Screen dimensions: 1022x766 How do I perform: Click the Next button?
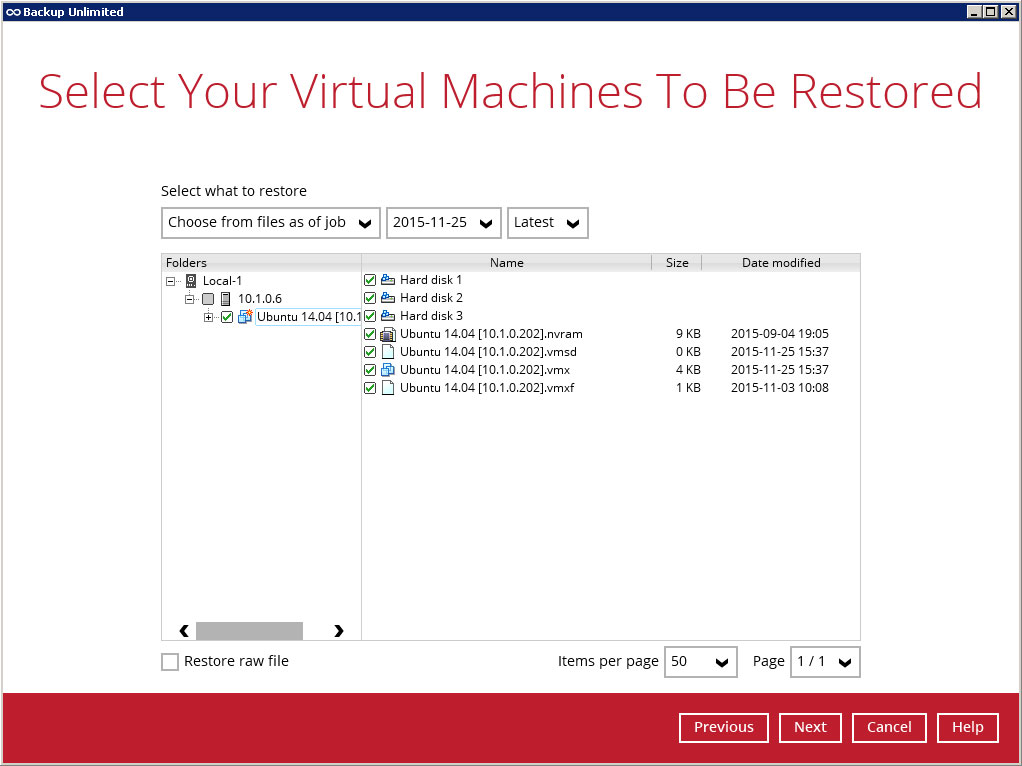(x=810, y=728)
